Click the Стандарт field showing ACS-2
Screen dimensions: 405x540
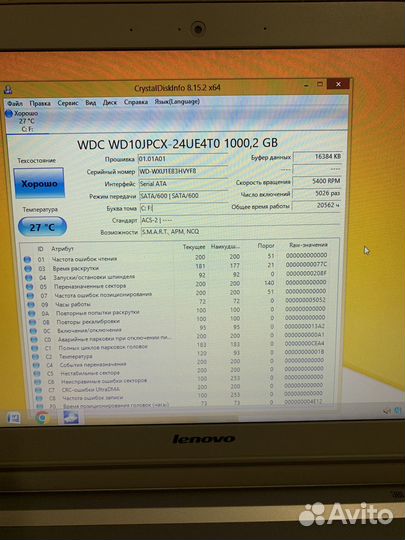(x=240, y=220)
